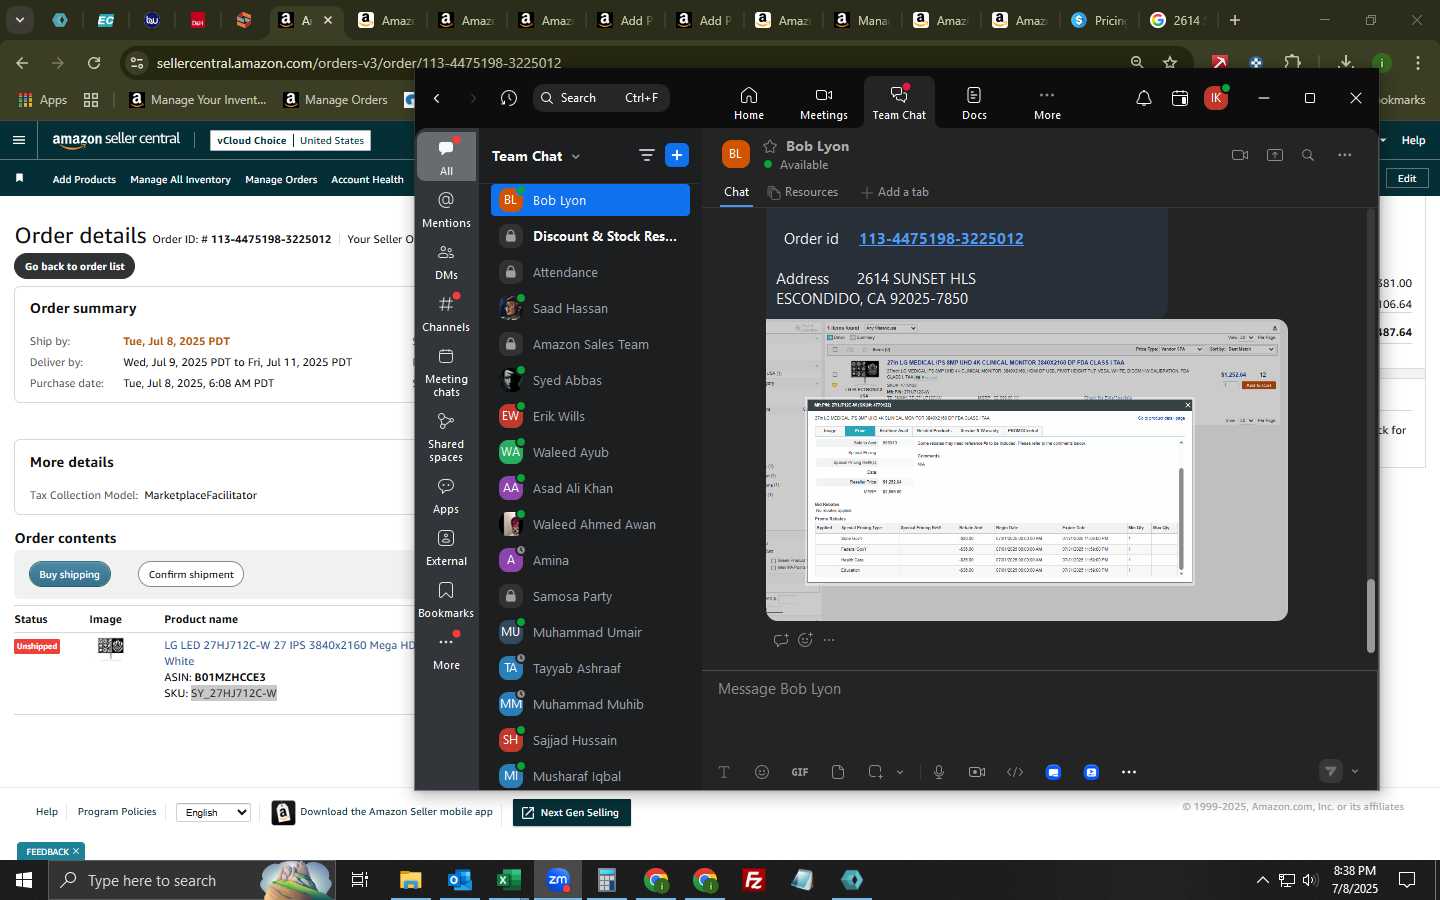The width and height of the screenshot is (1440, 900).
Task: Search within the Bob Lyon chat
Action: (1308, 155)
